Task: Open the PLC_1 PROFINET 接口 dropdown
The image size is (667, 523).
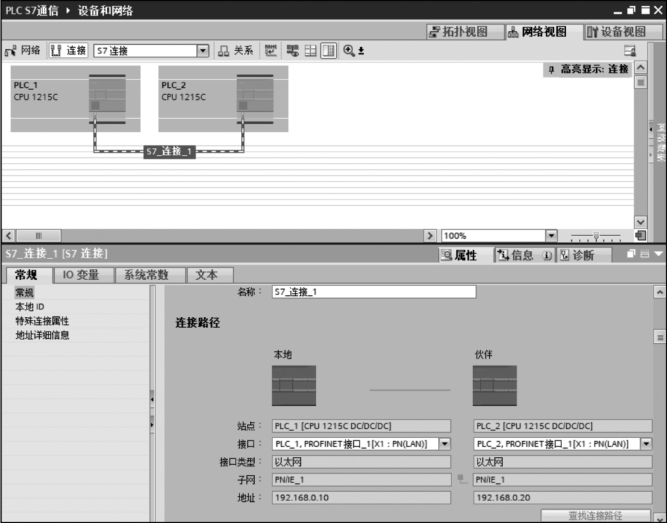Action: click(445, 444)
